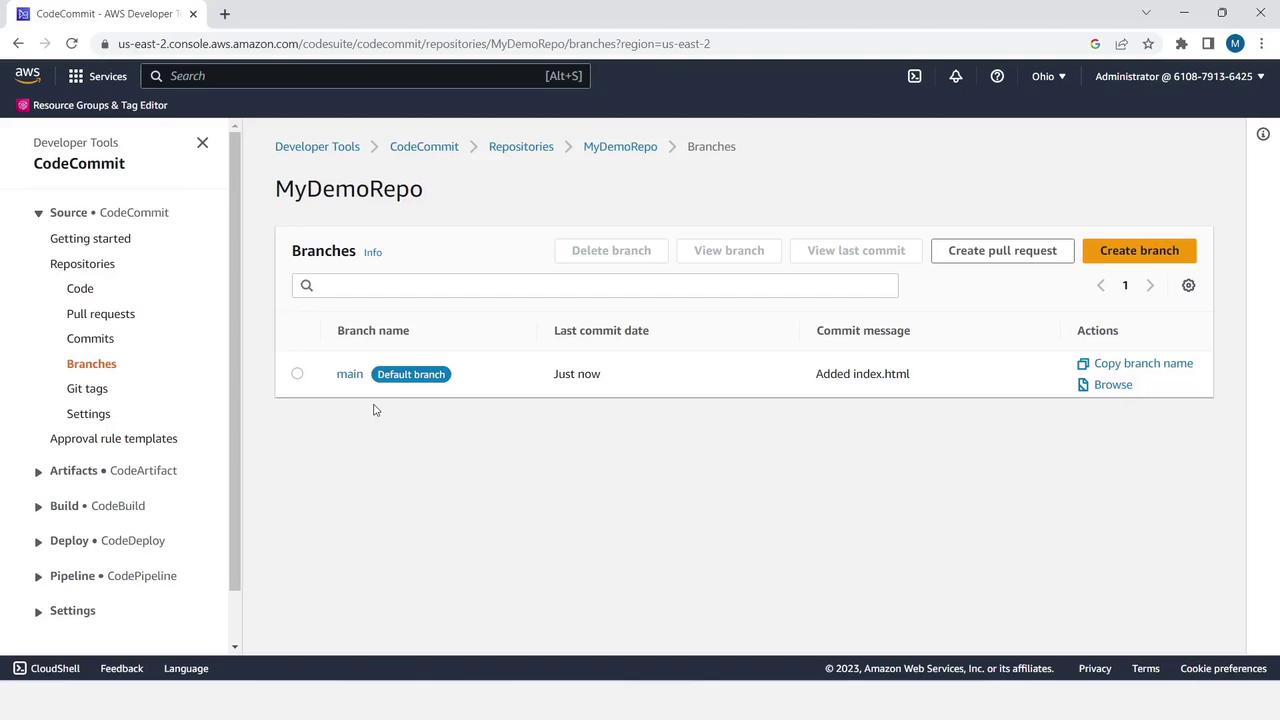This screenshot has width=1280, height=720.
Task: Open the Chrome three-dot menu
Action: [x=1261, y=44]
